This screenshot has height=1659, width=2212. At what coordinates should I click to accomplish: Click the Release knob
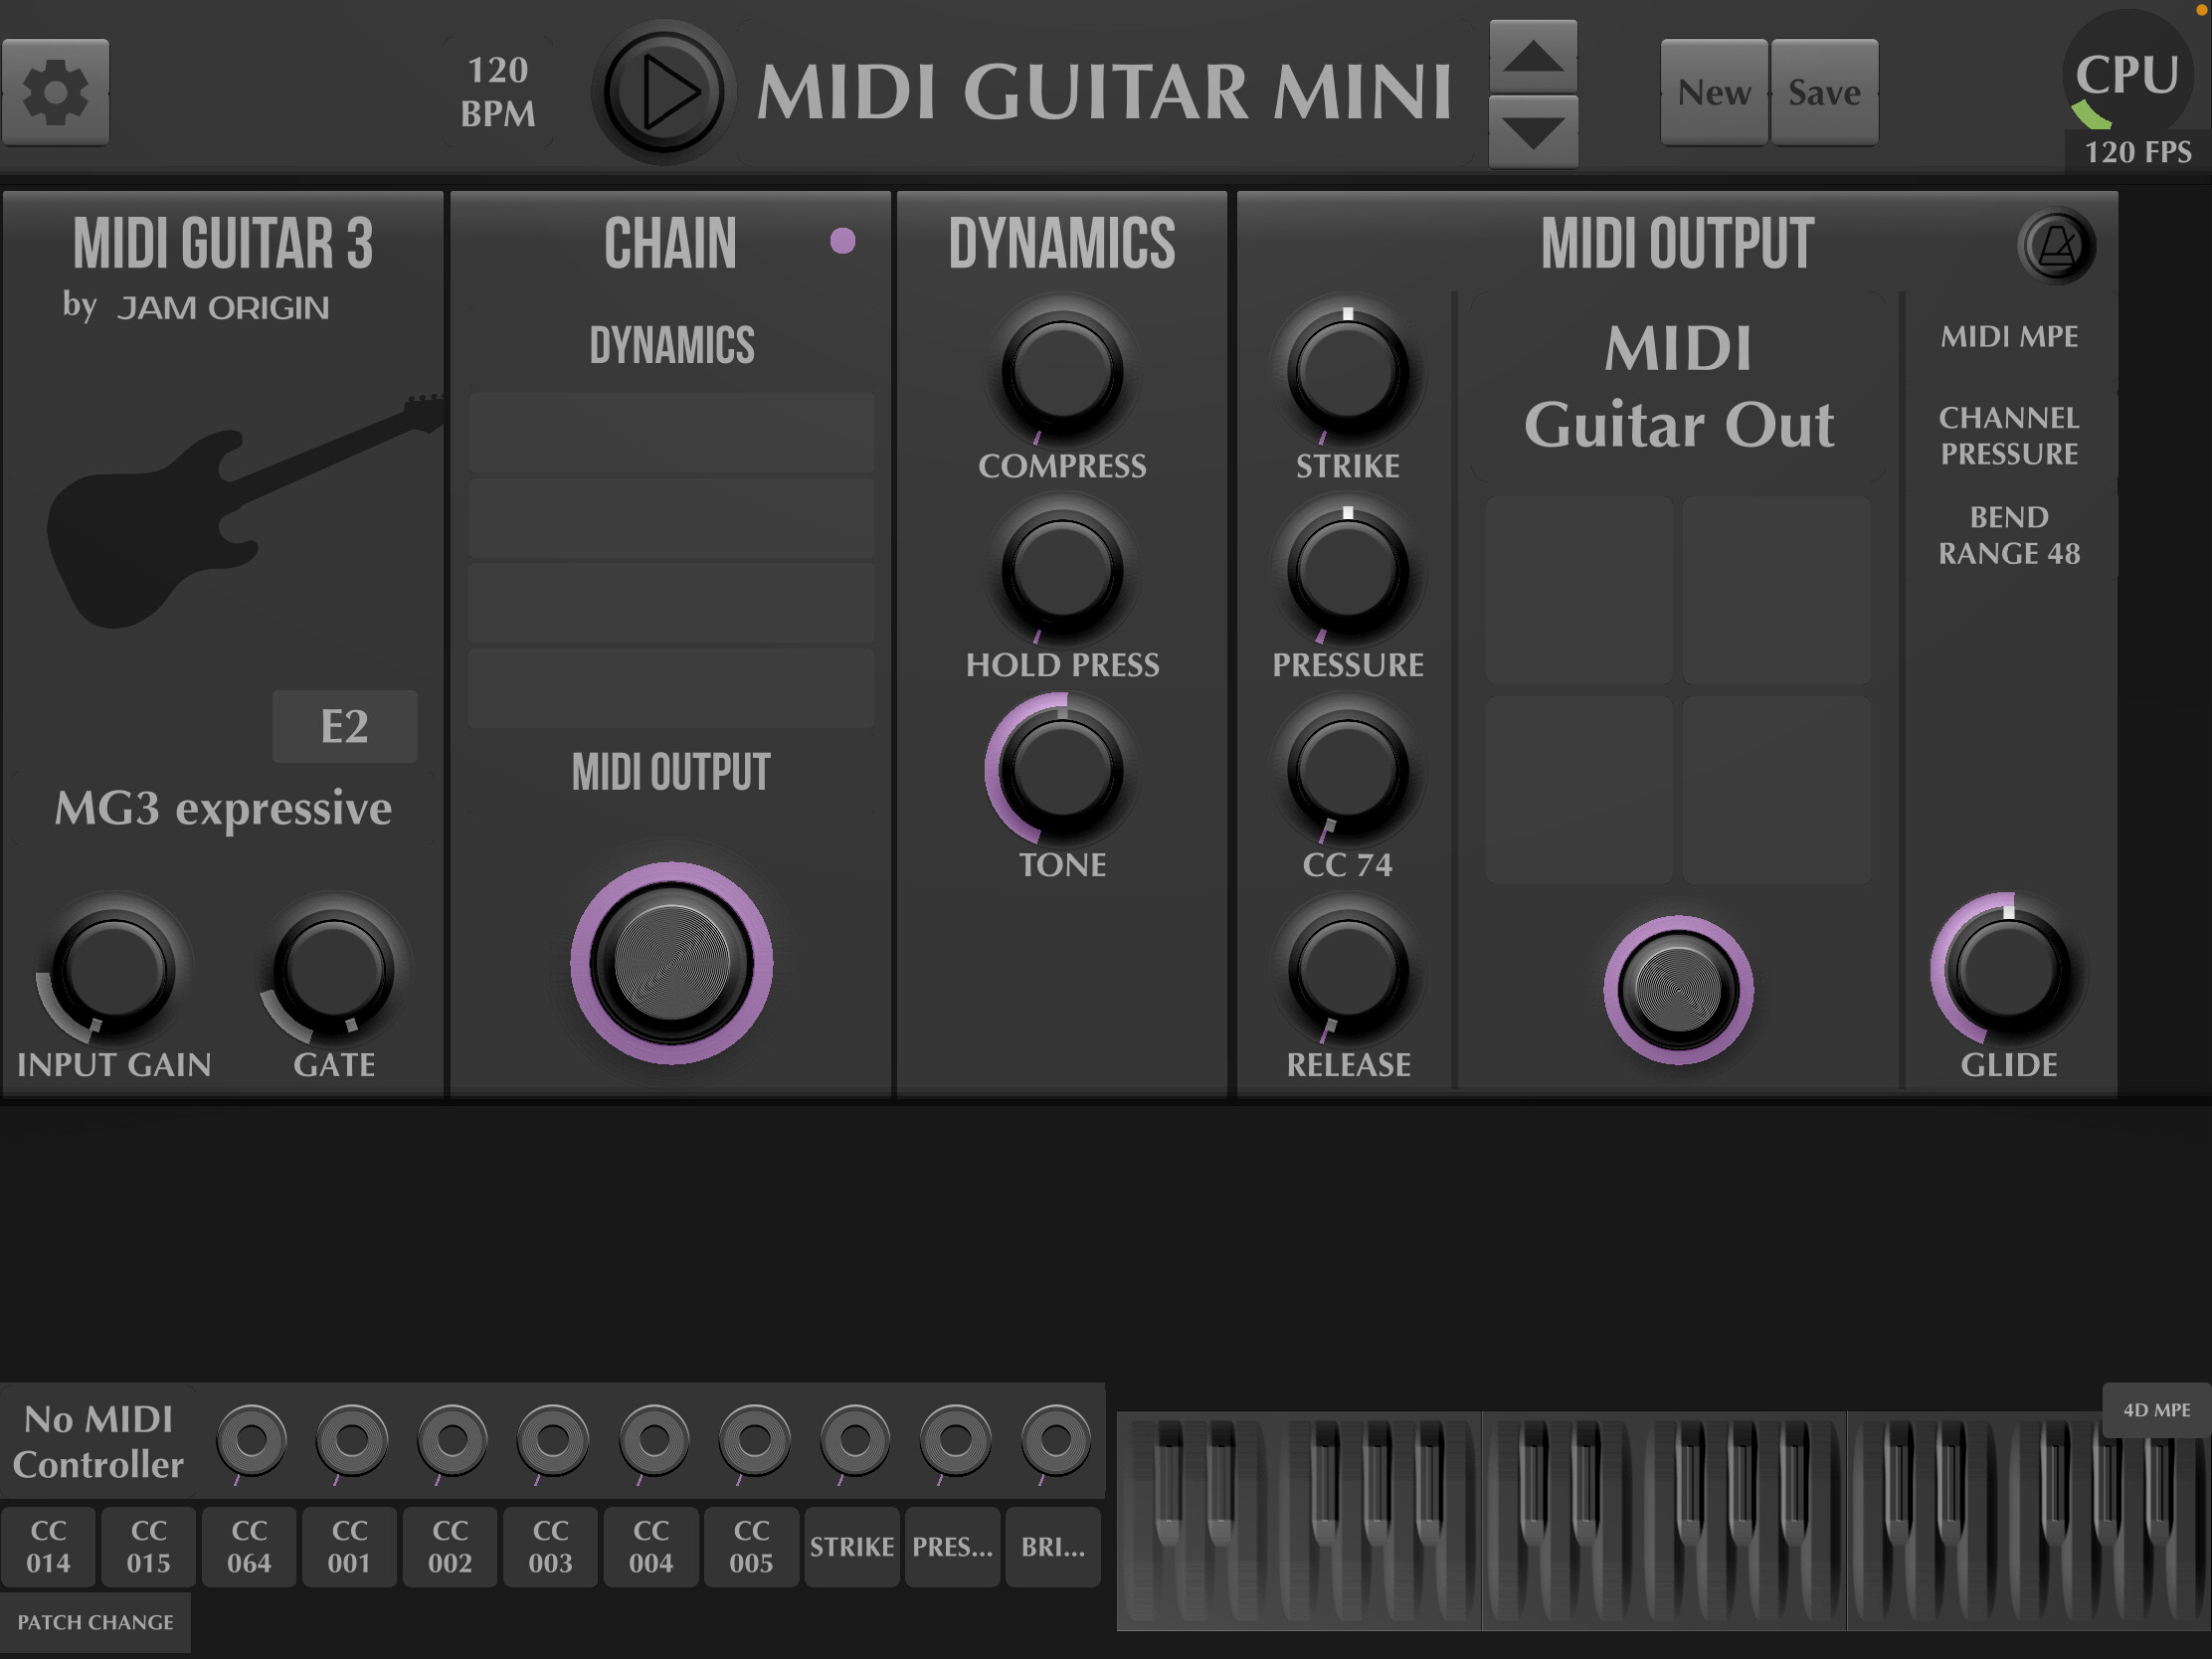(x=1347, y=970)
